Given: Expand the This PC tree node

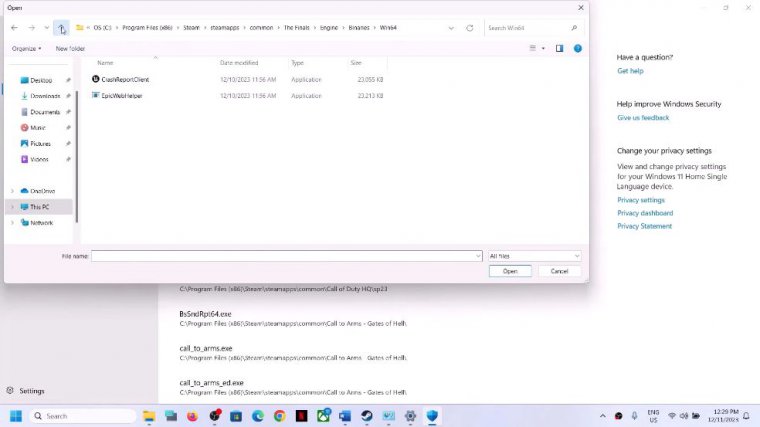Looking at the screenshot, I should point(12,207).
